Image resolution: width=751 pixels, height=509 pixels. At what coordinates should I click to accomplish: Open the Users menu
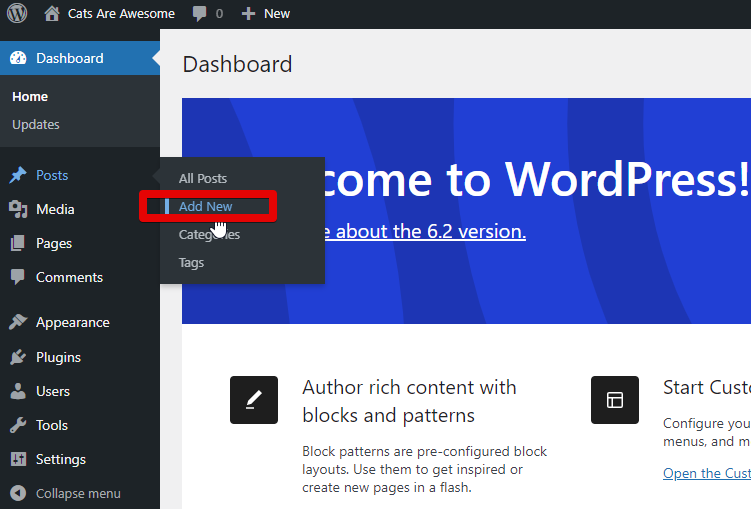[x=53, y=391]
